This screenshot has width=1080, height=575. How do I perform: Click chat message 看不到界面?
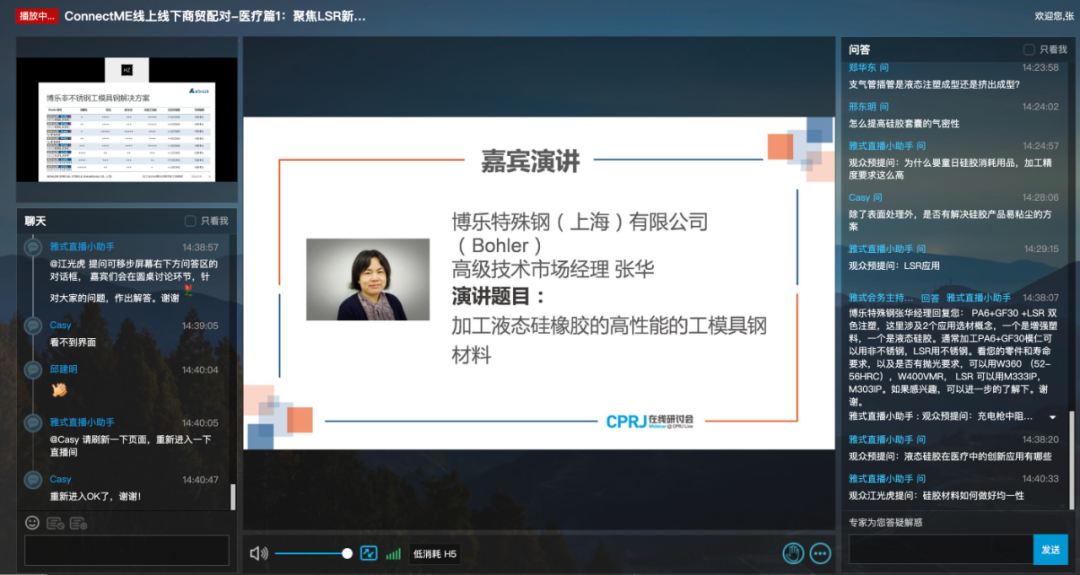click(73, 342)
